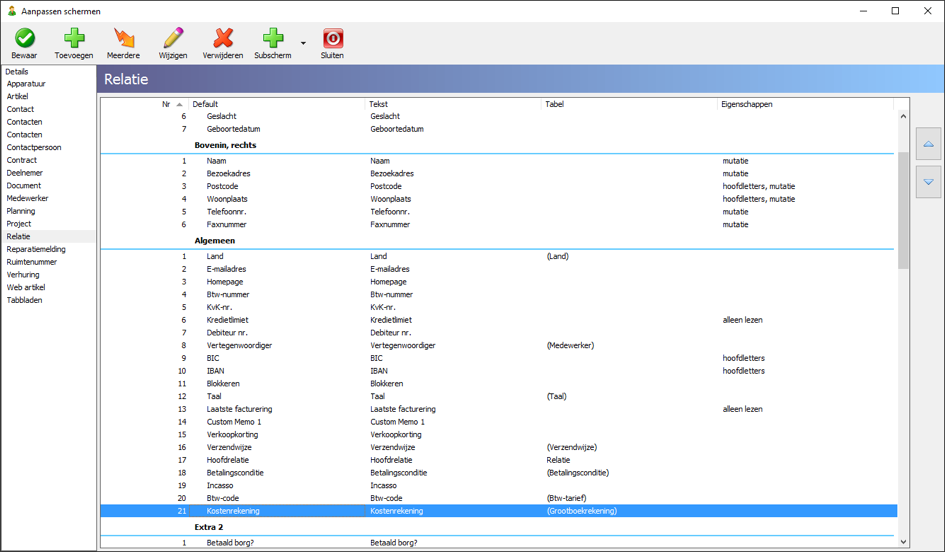Click the Eigenschappen column header
Image resolution: width=945 pixels, height=552 pixels.
pos(805,104)
